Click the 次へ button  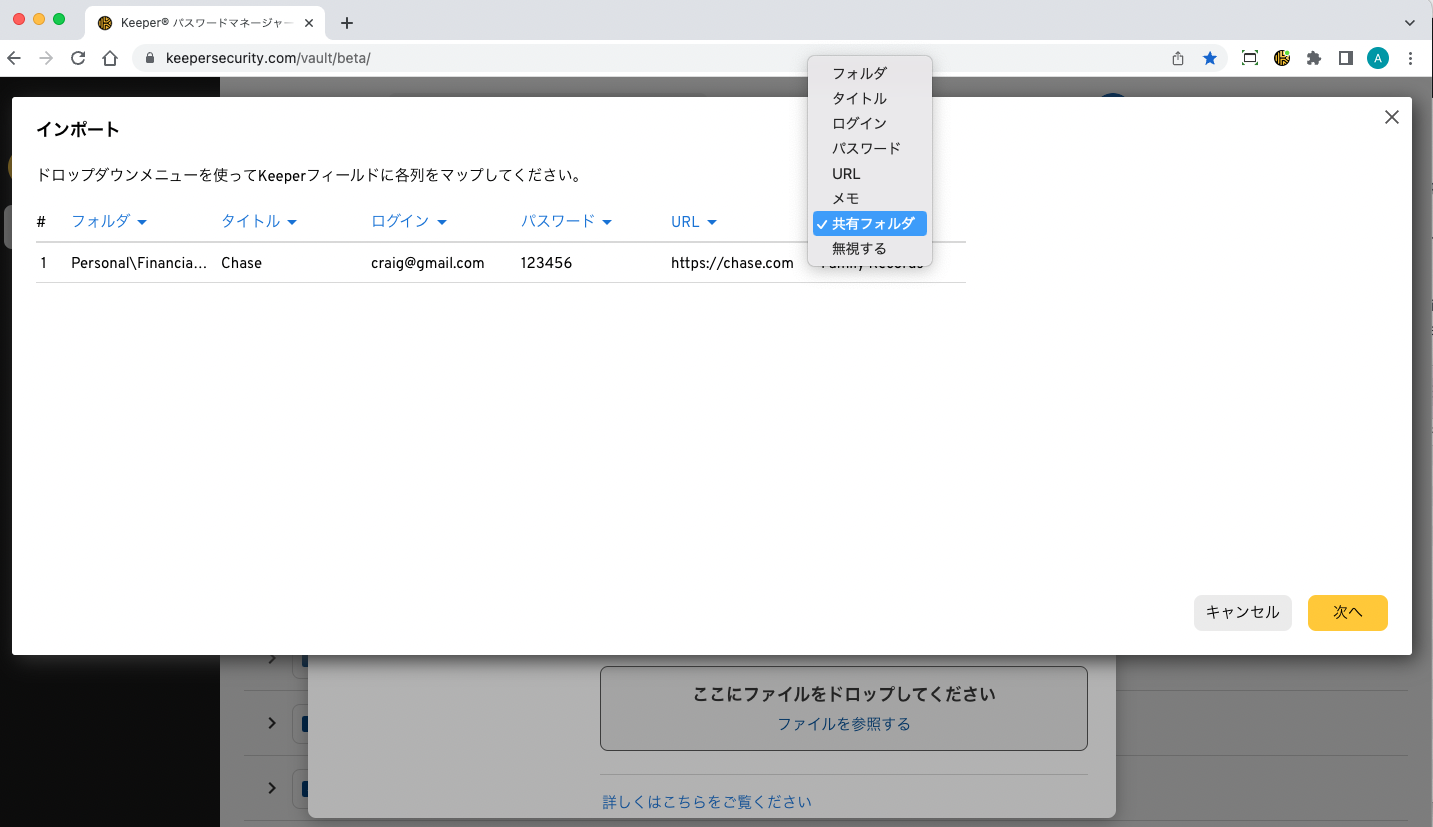pyautogui.click(x=1347, y=613)
